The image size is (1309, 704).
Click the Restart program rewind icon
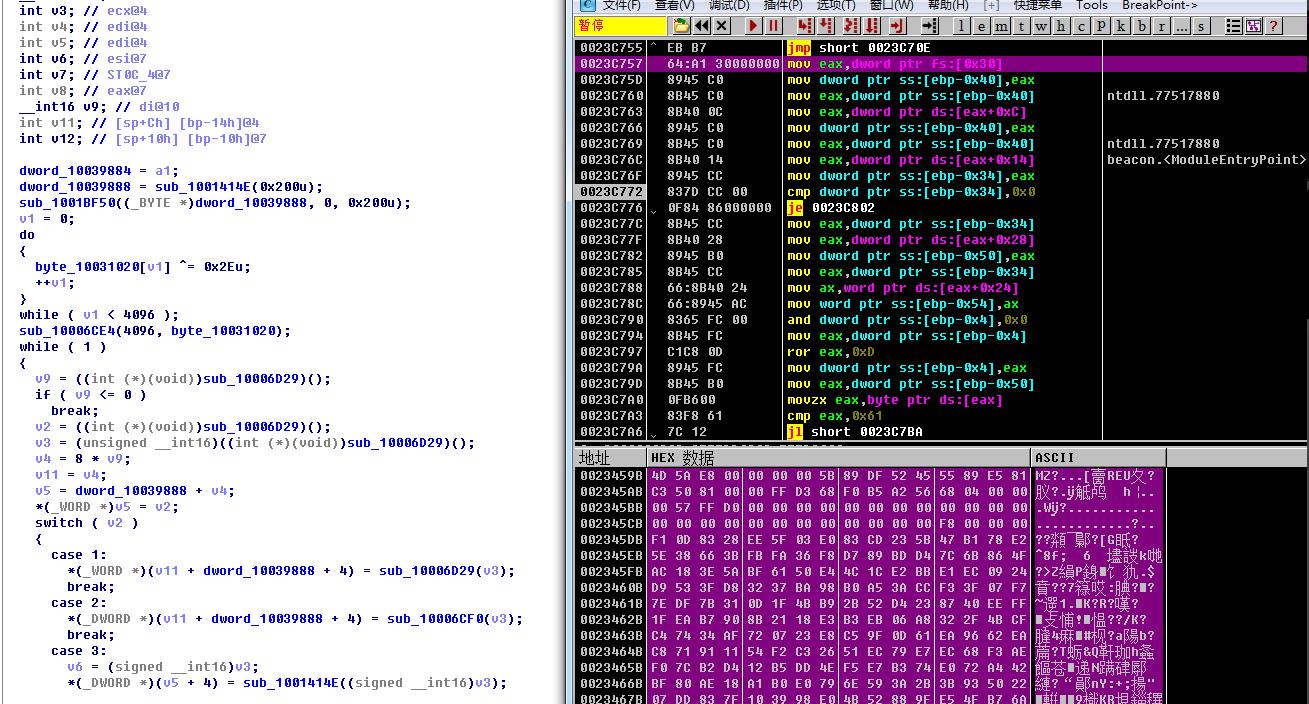tap(702, 26)
